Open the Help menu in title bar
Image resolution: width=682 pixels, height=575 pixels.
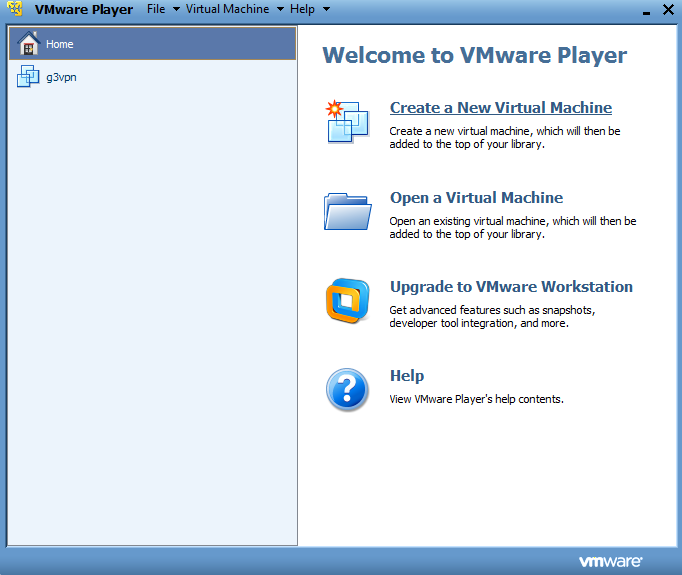pos(302,9)
